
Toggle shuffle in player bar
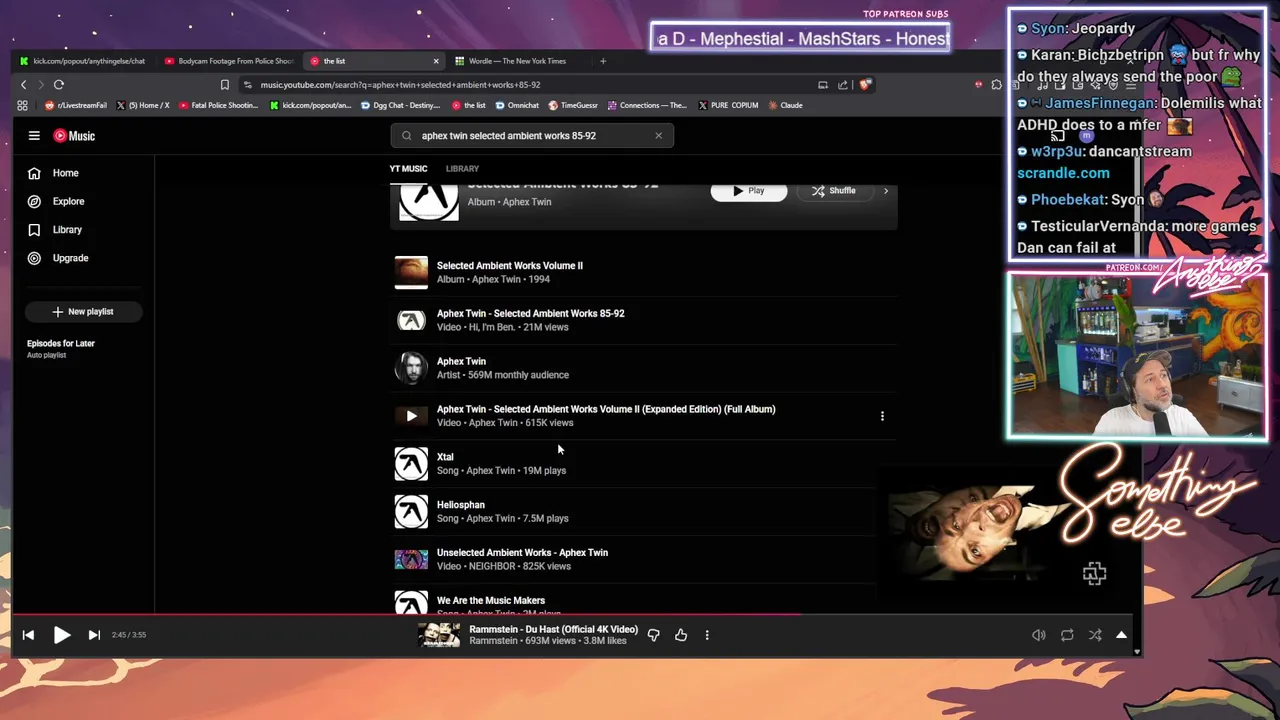tap(1095, 635)
